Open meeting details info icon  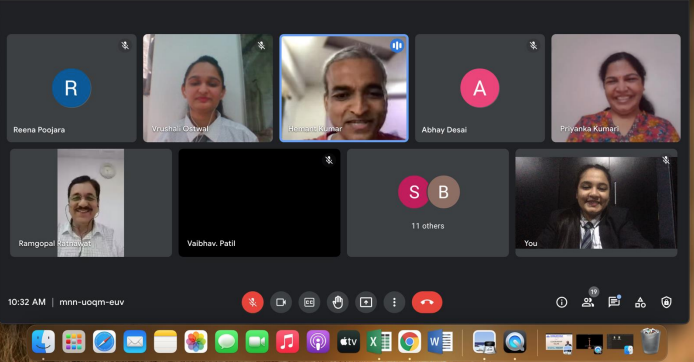(x=562, y=302)
